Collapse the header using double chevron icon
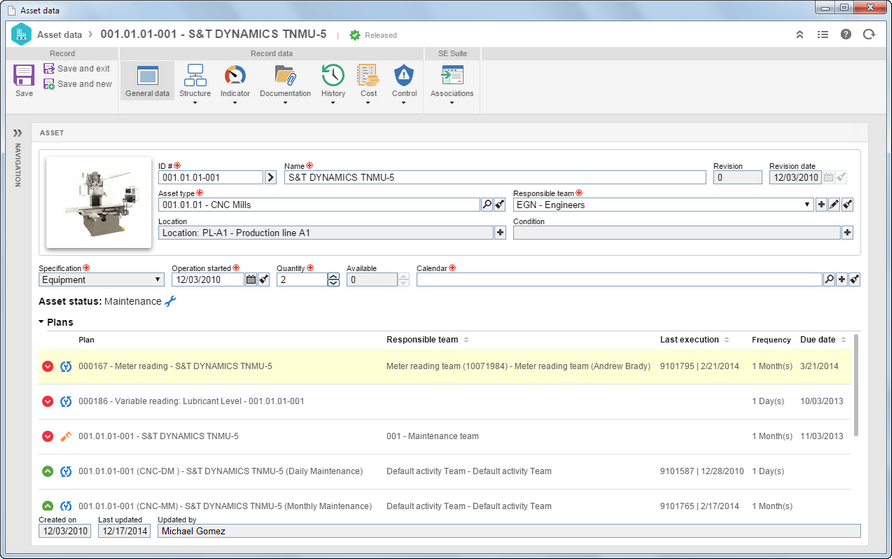The width and height of the screenshot is (892, 559). (x=799, y=35)
